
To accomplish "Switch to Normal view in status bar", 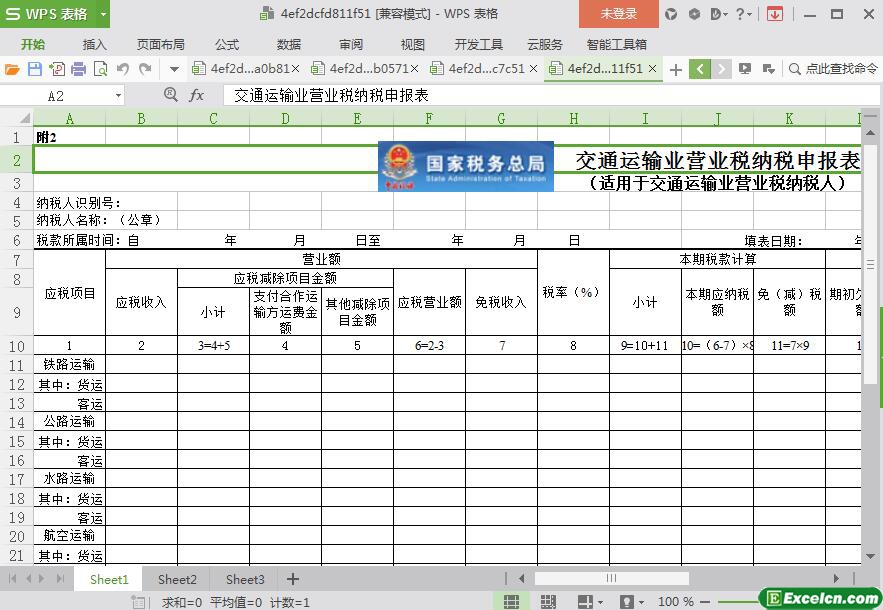I will pyautogui.click(x=511, y=602).
